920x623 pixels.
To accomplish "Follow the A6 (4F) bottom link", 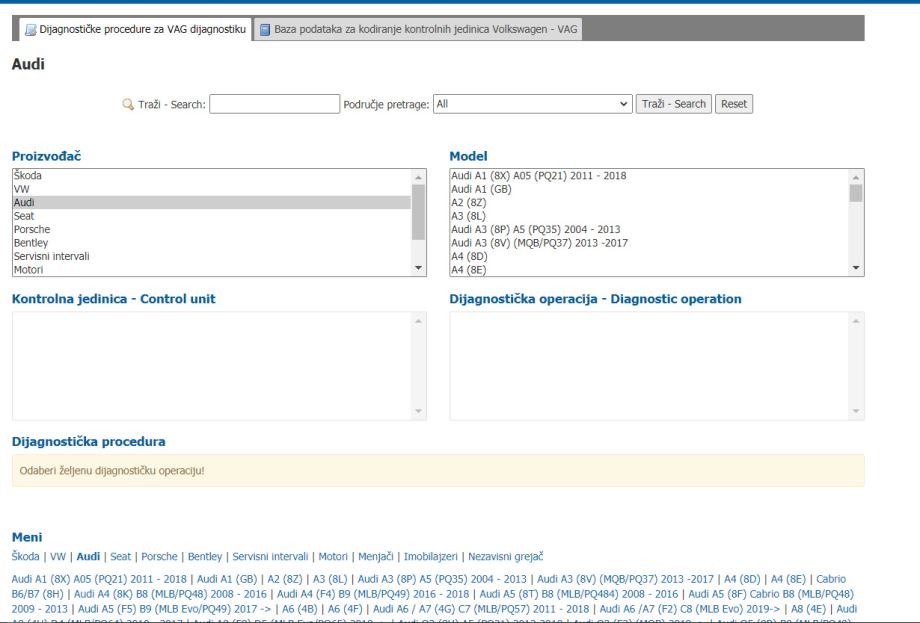I will tap(345, 609).
